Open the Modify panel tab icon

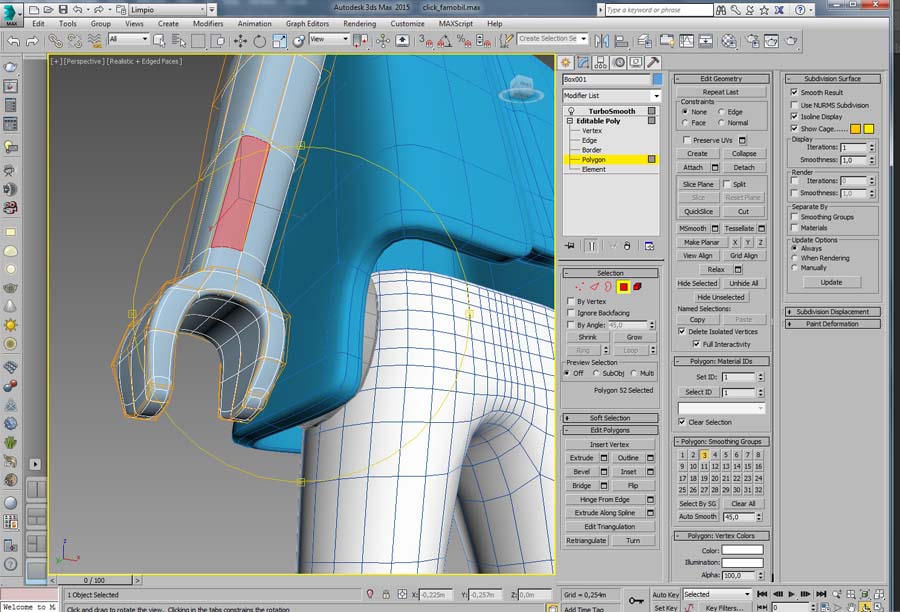click(584, 62)
